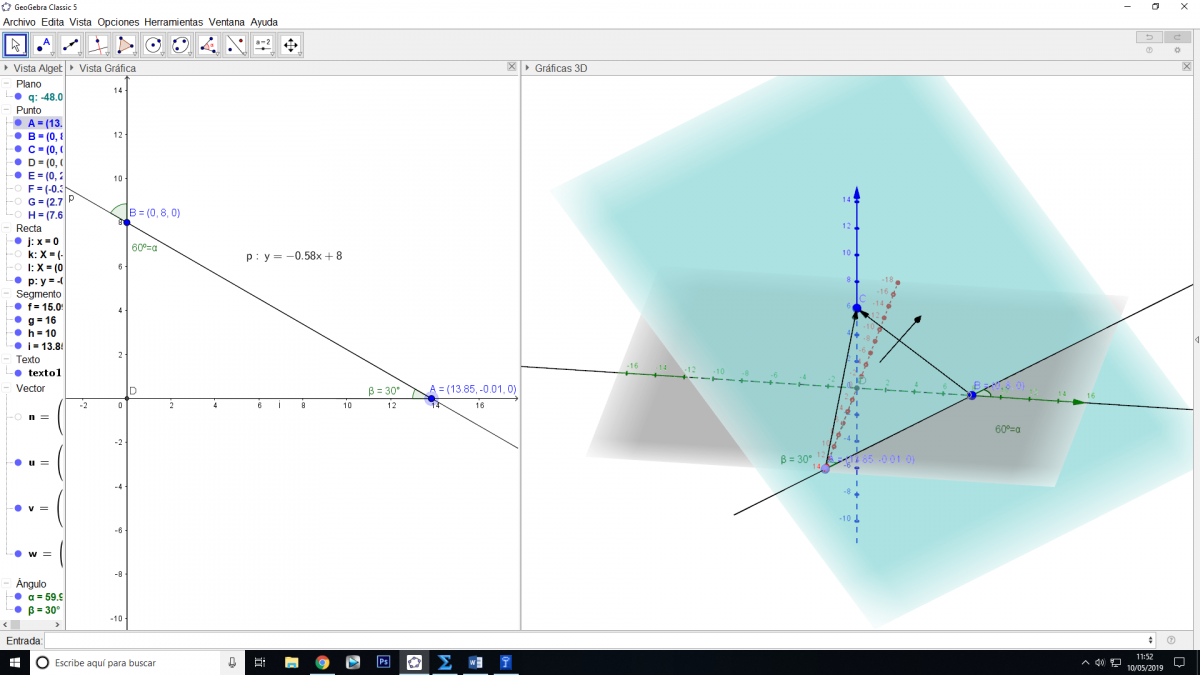The image size is (1200, 675).
Task: Click the Entrada input field
Action: (598, 640)
